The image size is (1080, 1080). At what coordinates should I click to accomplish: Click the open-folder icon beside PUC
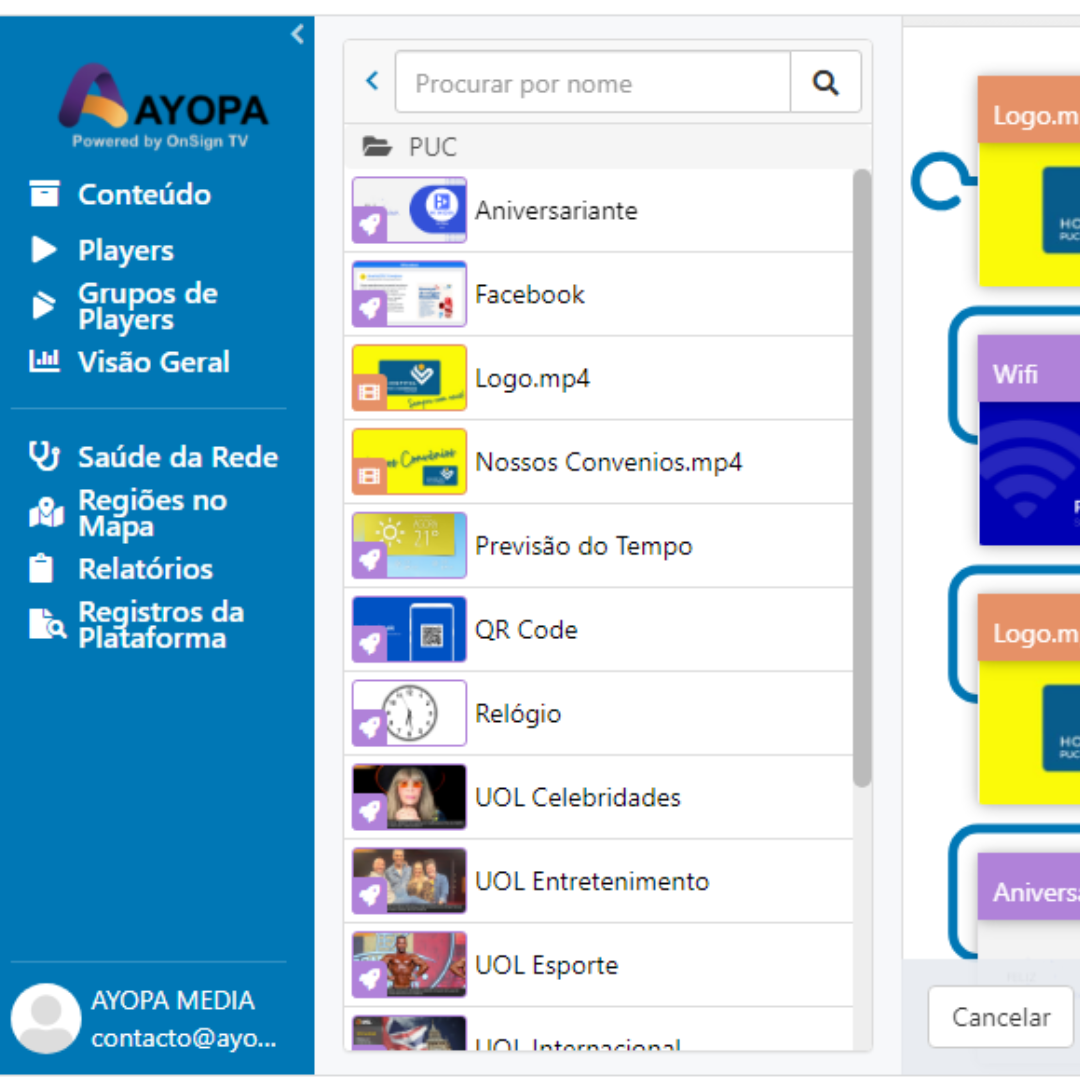[377, 146]
